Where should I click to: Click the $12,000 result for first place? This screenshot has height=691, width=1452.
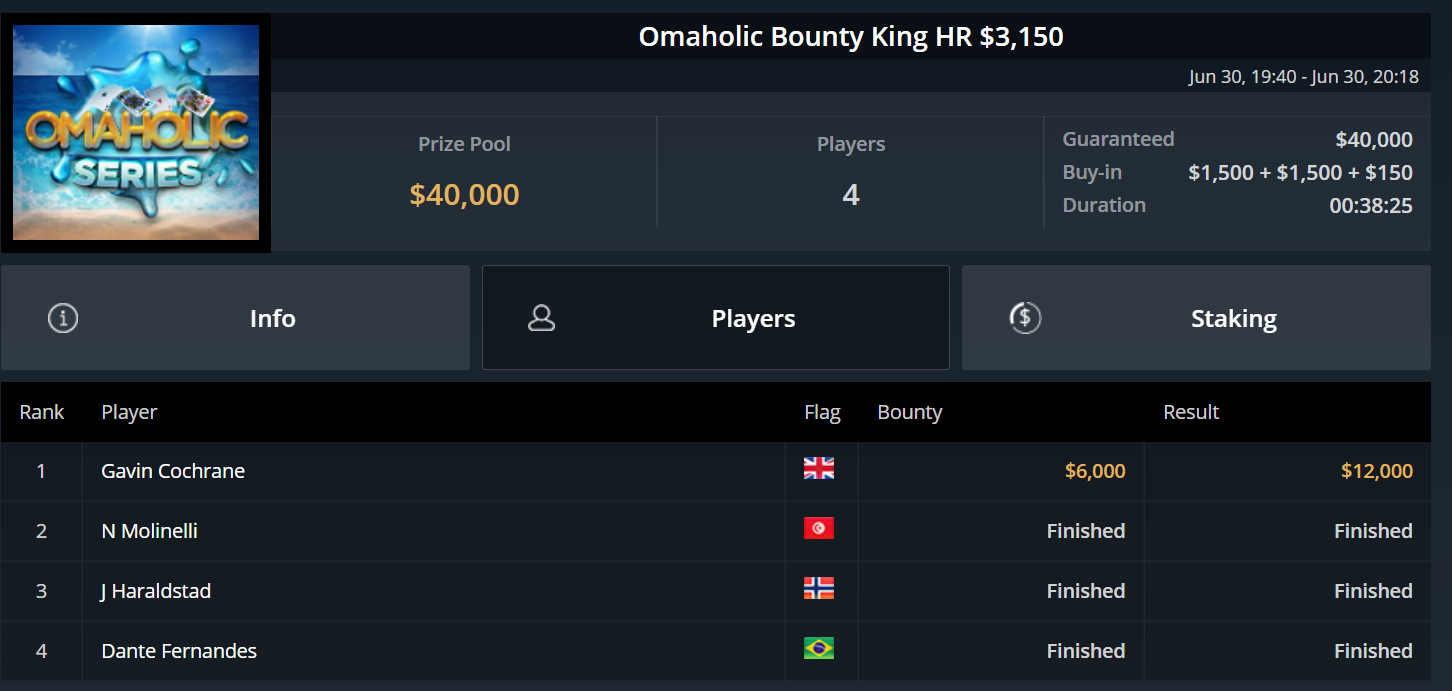[x=1377, y=471]
